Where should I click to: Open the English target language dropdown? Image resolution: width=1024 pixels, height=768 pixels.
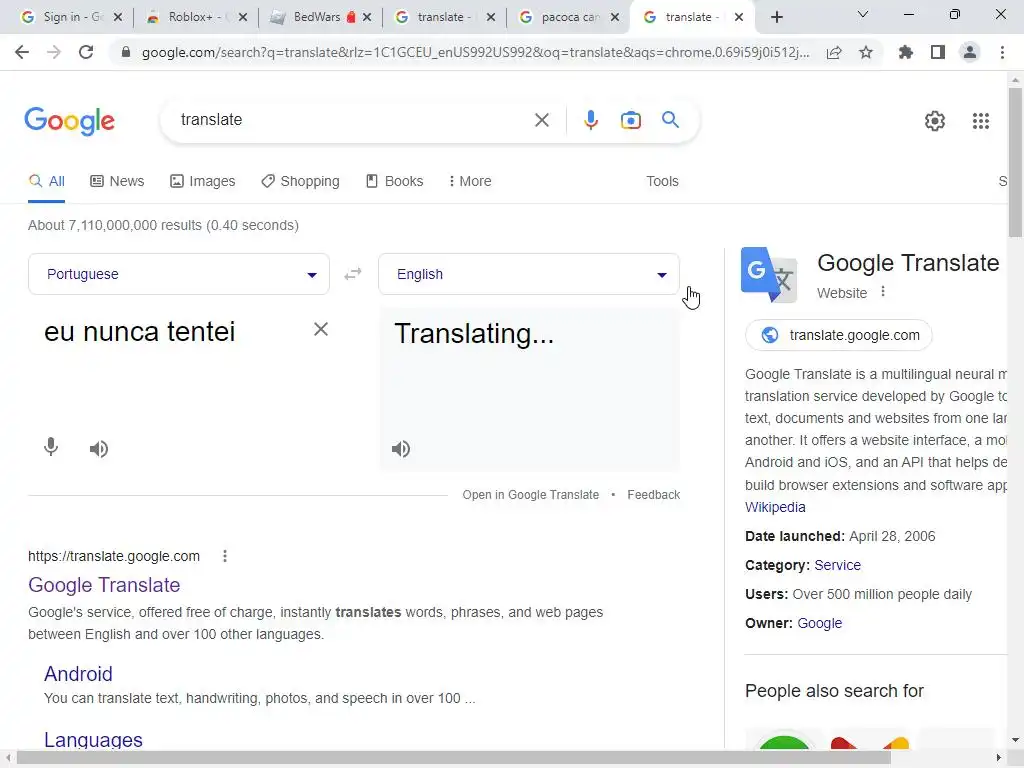(x=529, y=274)
